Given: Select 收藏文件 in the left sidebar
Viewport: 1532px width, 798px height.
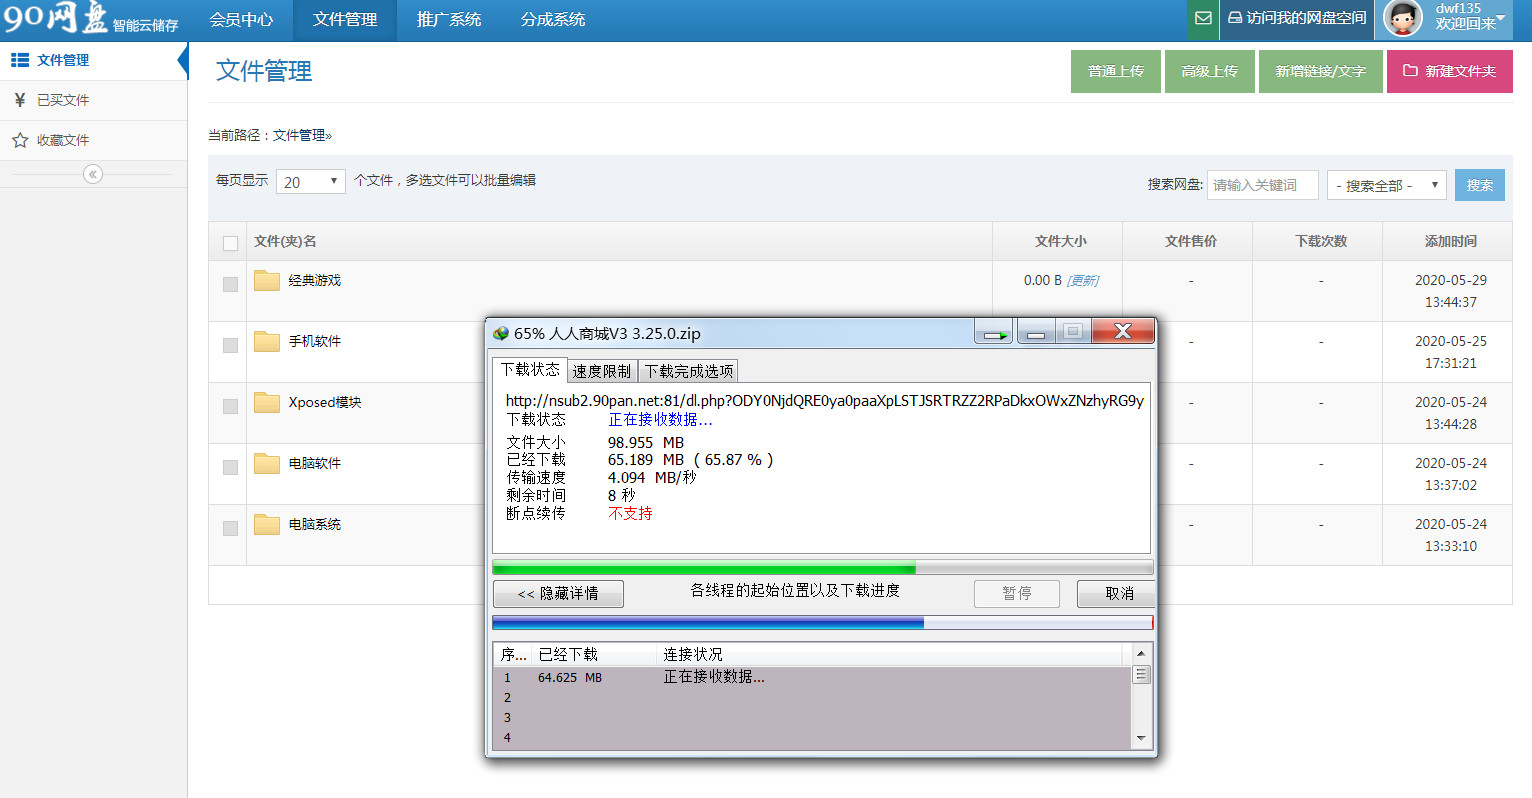Looking at the screenshot, I should coord(94,140).
